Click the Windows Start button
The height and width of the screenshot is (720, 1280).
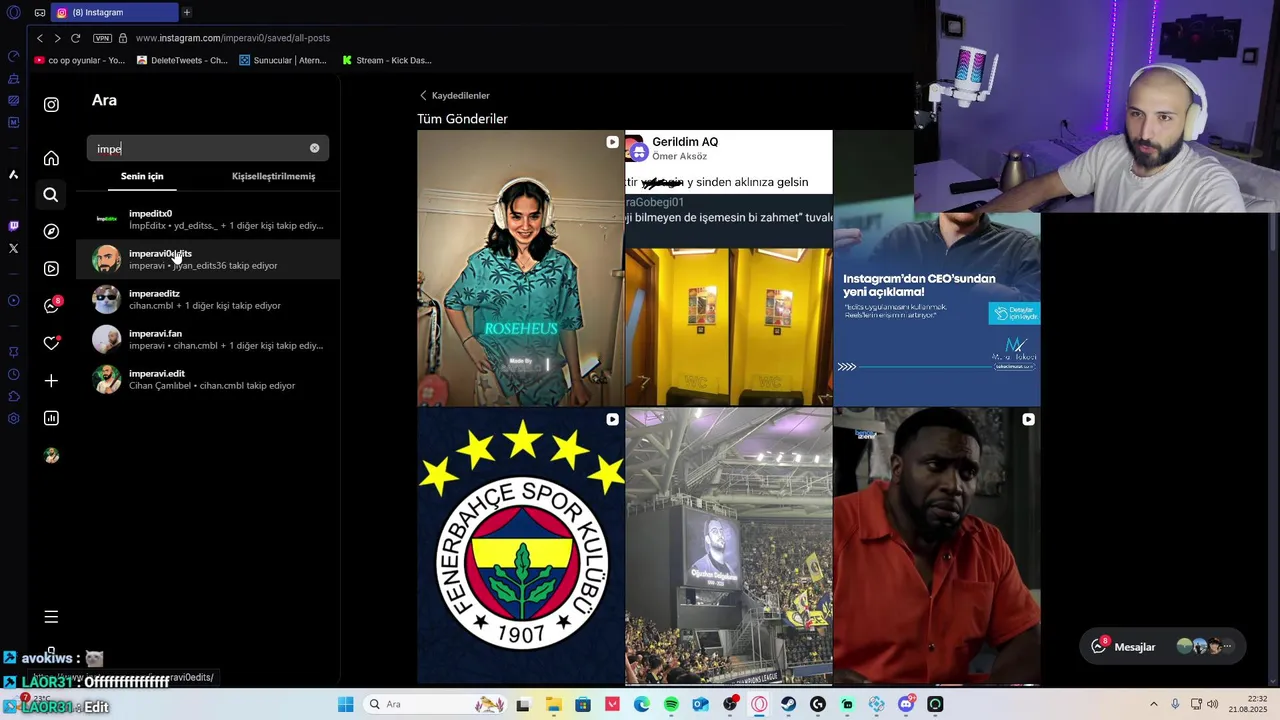tap(345, 704)
